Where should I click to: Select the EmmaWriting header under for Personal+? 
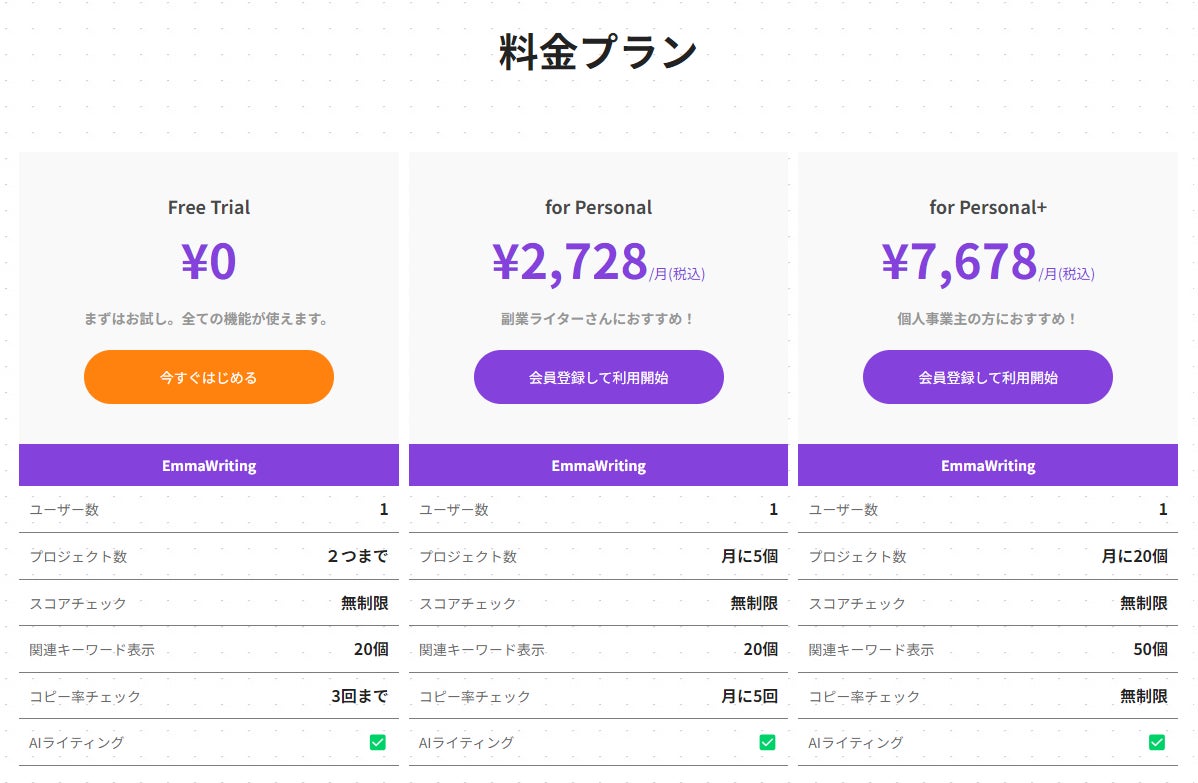(x=987, y=465)
